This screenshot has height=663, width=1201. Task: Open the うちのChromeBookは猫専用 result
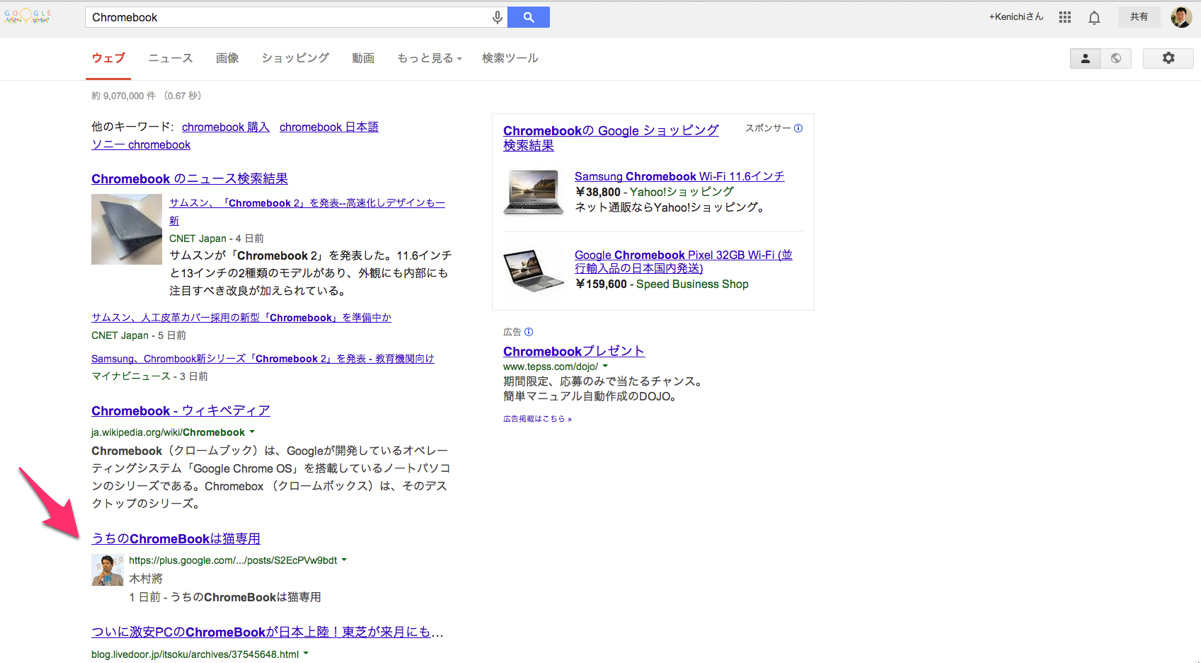coord(176,539)
